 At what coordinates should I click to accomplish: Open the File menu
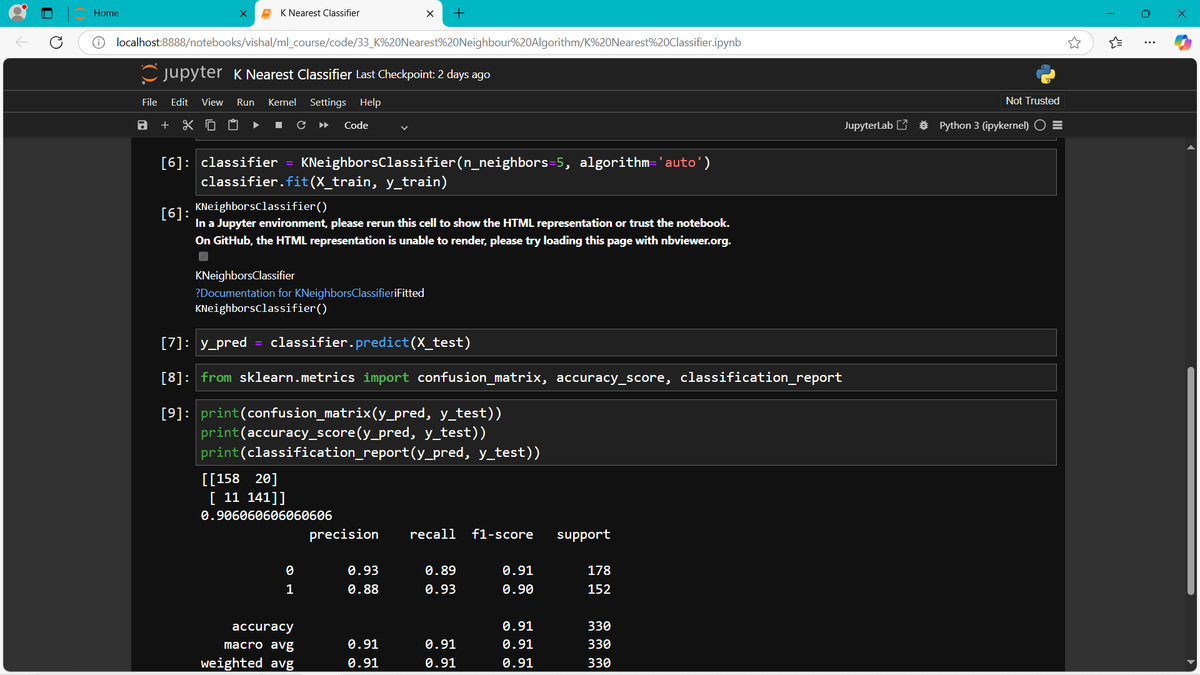149,102
